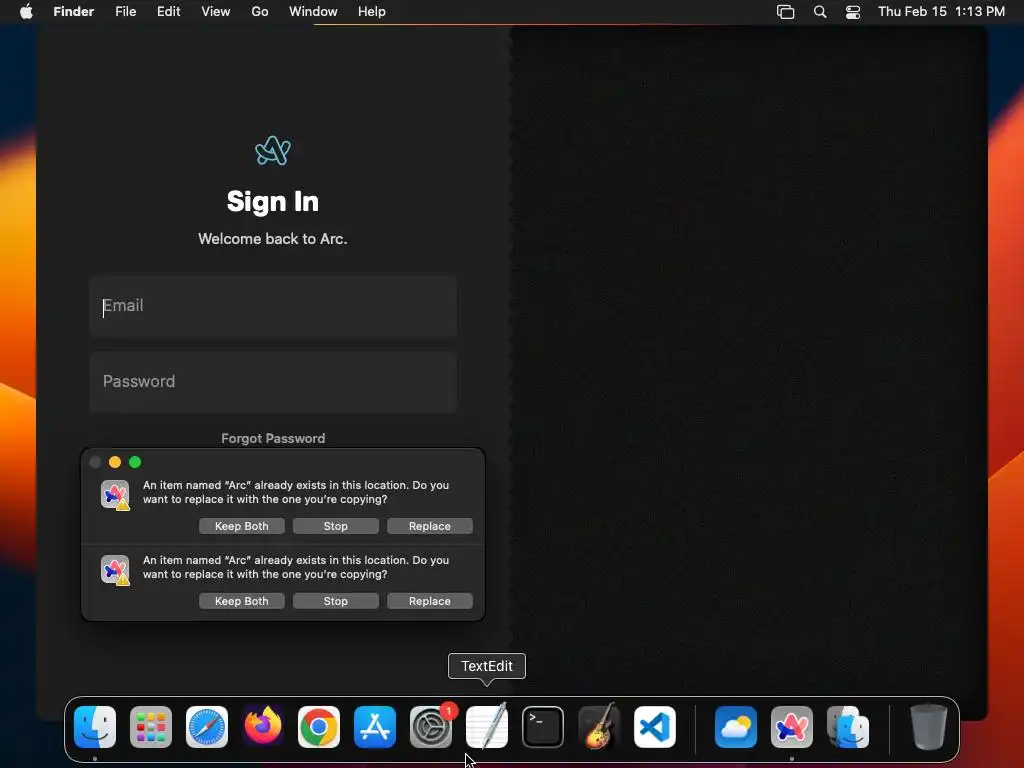Click Stop in the first copy prompt
1024x768 pixels.
click(336, 526)
